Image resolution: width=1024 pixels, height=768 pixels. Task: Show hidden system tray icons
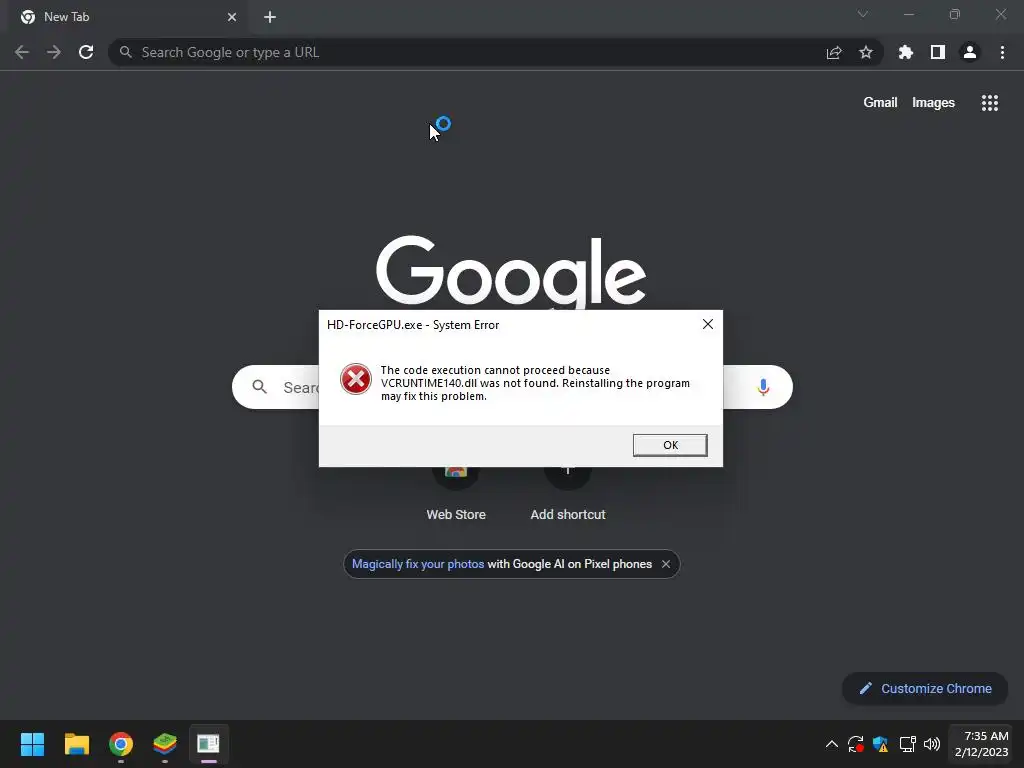[831, 744]
